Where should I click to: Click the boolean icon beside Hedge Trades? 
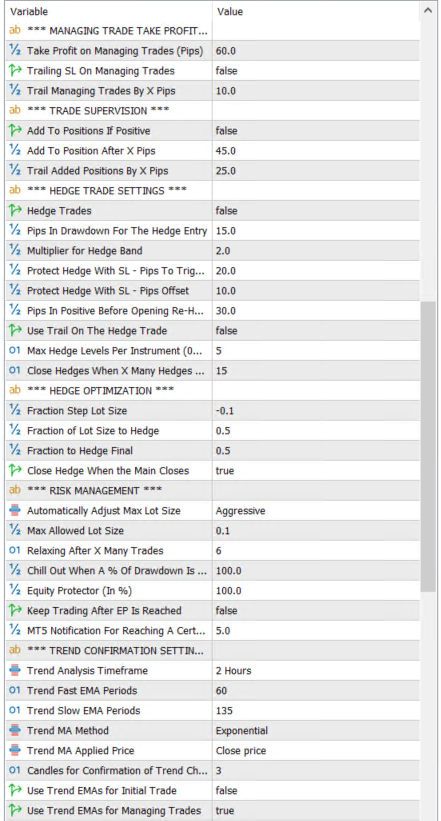[x=15, y=211]
